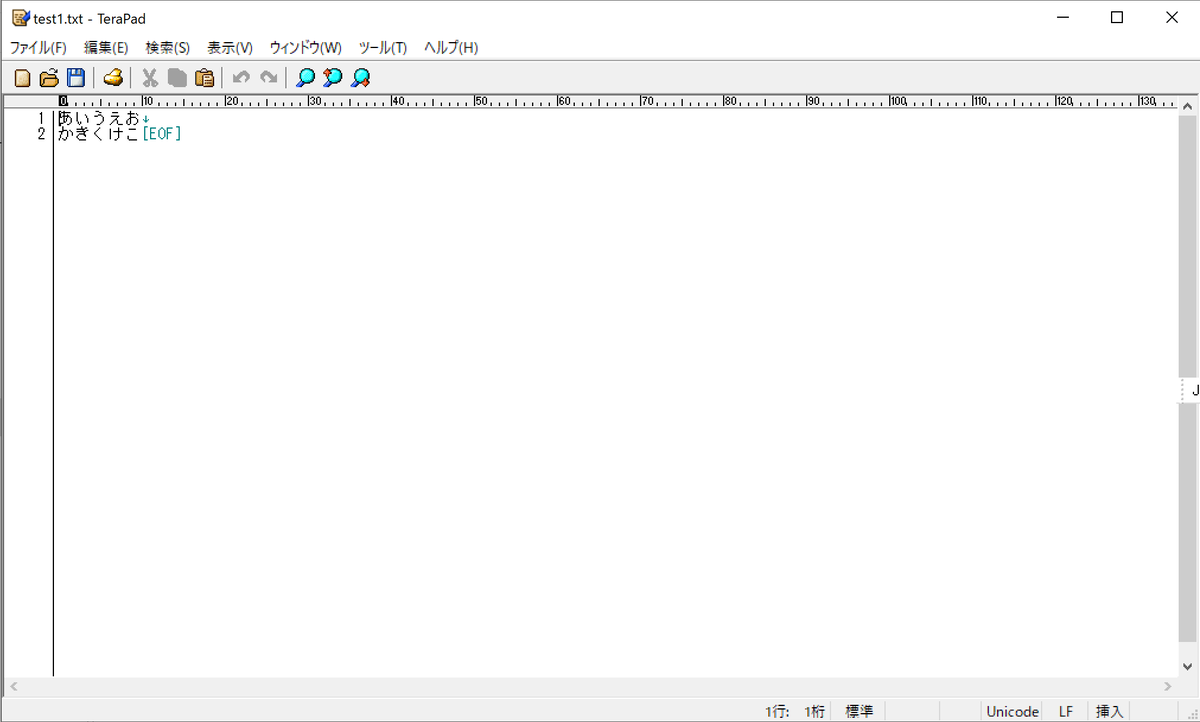Click the 標準 mode status entry
This screenshot has height=722, width=1200.
coord(859,711)
